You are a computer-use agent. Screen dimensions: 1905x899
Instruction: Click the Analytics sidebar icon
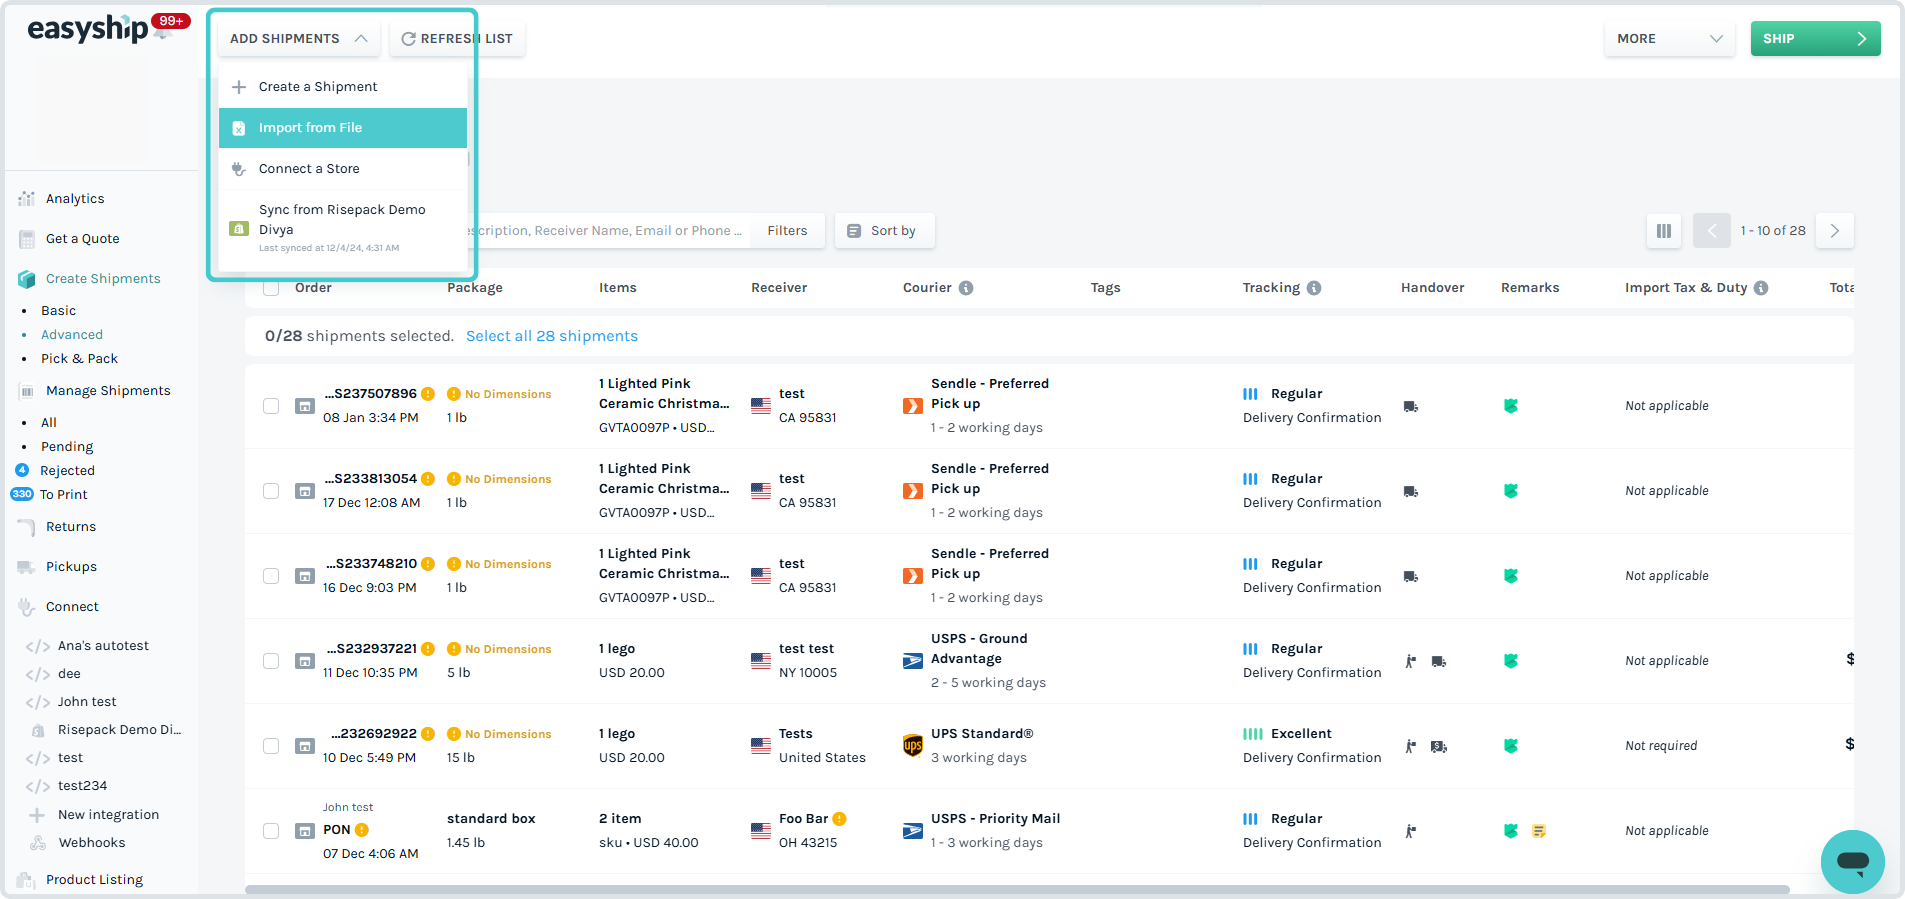pos(27,199)
